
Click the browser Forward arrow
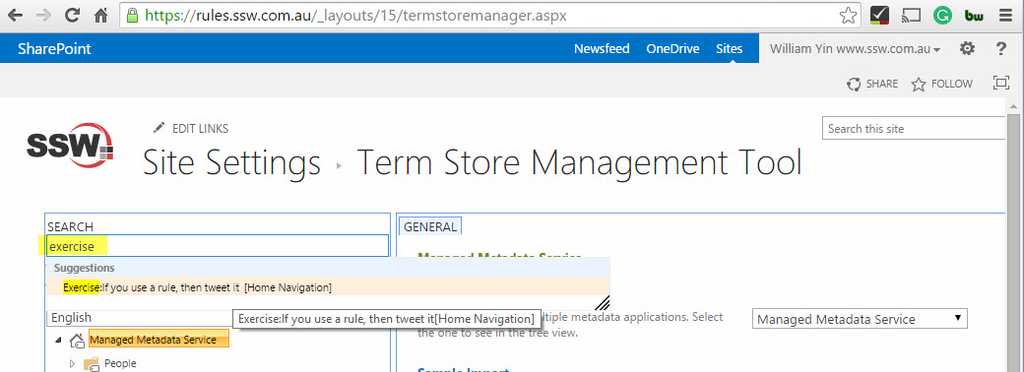click(x=43, y=15)
